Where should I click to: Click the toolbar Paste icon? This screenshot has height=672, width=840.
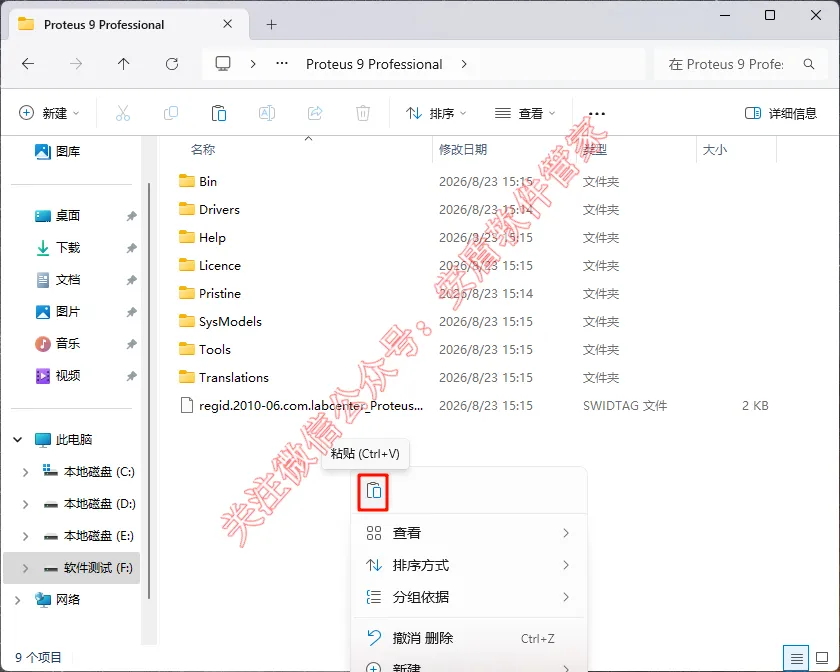coord(219,113)
